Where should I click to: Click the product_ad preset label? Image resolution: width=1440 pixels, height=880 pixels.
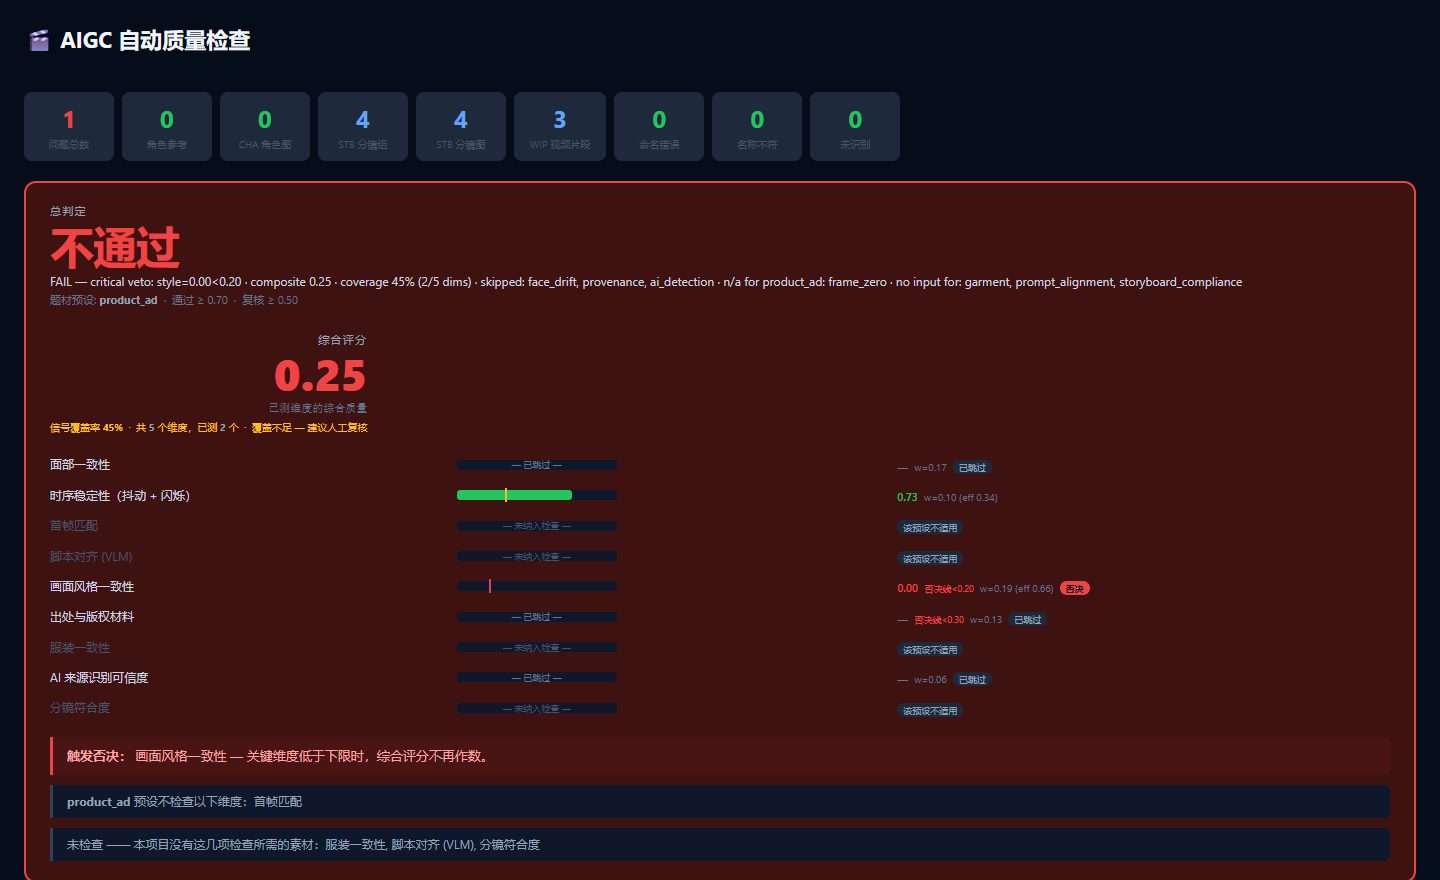click(128, 300)
